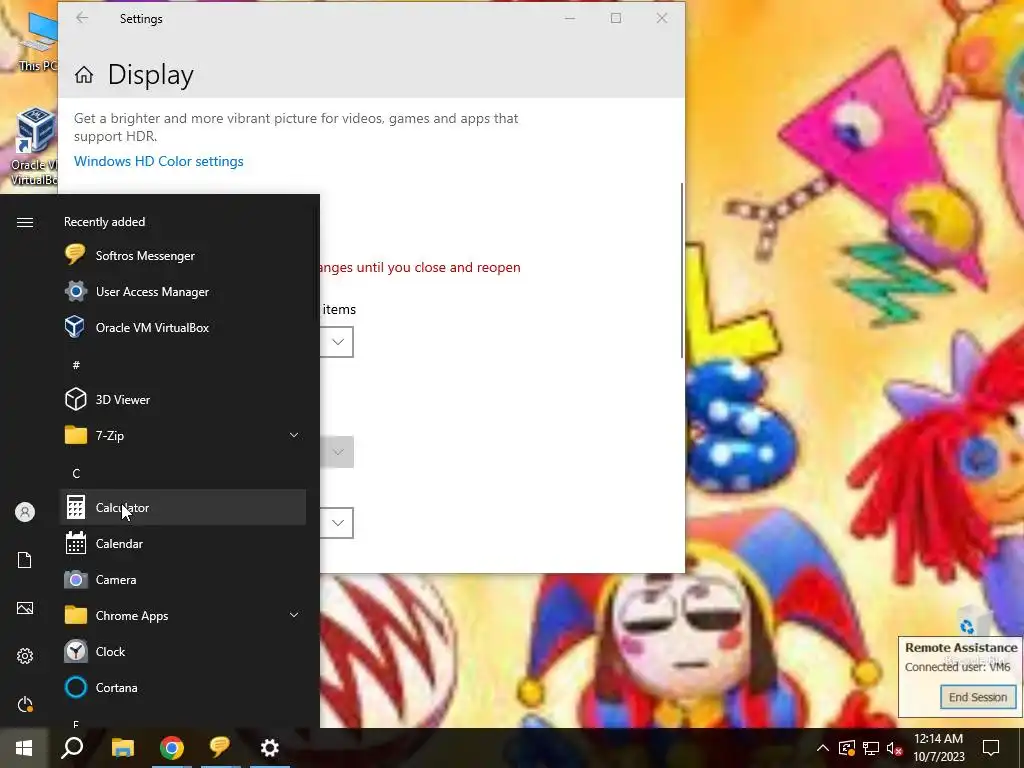
Task: Open Settings gear in Start sidebar
Action: click(x=25, y=656)
